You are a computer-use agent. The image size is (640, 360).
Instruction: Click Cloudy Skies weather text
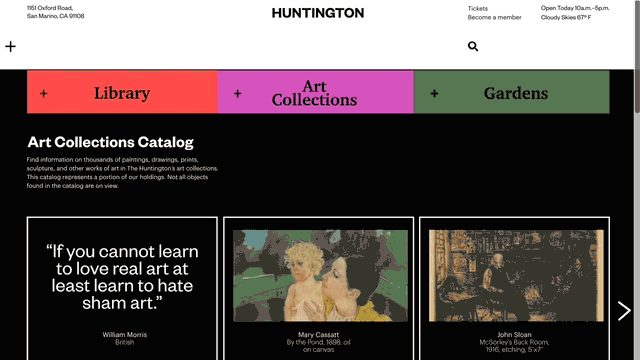[x=566, y=17]
